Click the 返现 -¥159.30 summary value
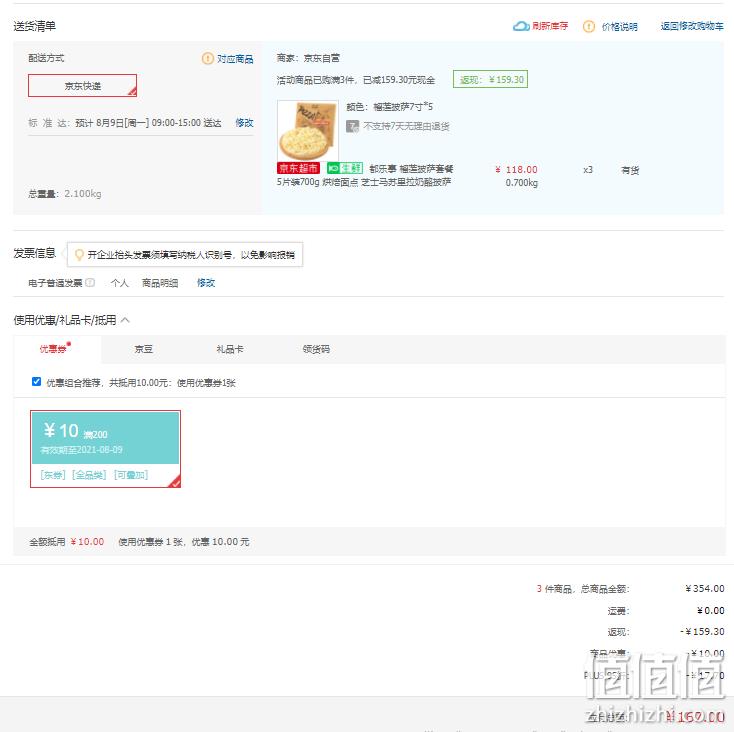This screenshot has width=734, height=732. point(702,631)
